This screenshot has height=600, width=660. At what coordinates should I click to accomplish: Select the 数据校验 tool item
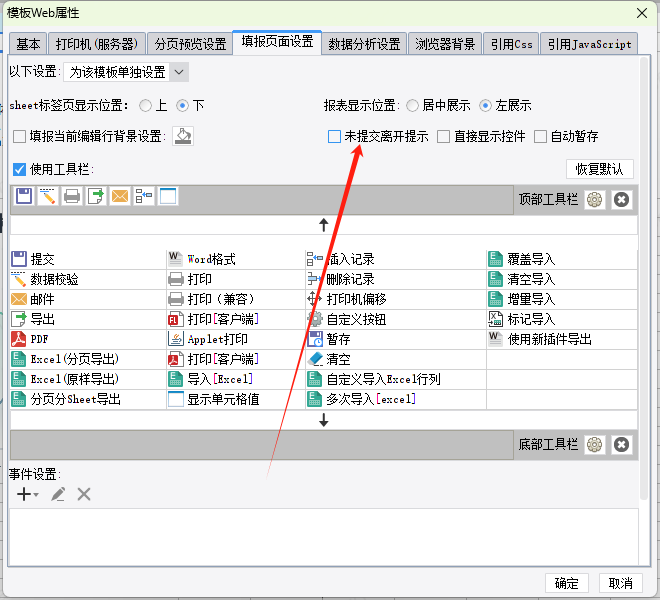[54, 279]
